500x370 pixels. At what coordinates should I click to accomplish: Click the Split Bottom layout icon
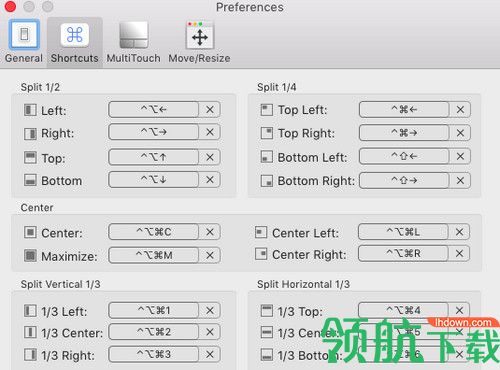point(30,180)
